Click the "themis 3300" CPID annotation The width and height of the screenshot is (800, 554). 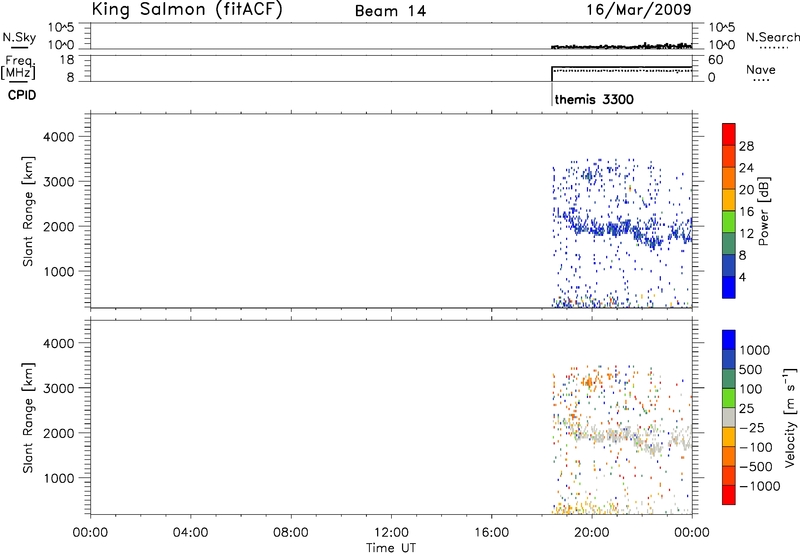[594, 99]
